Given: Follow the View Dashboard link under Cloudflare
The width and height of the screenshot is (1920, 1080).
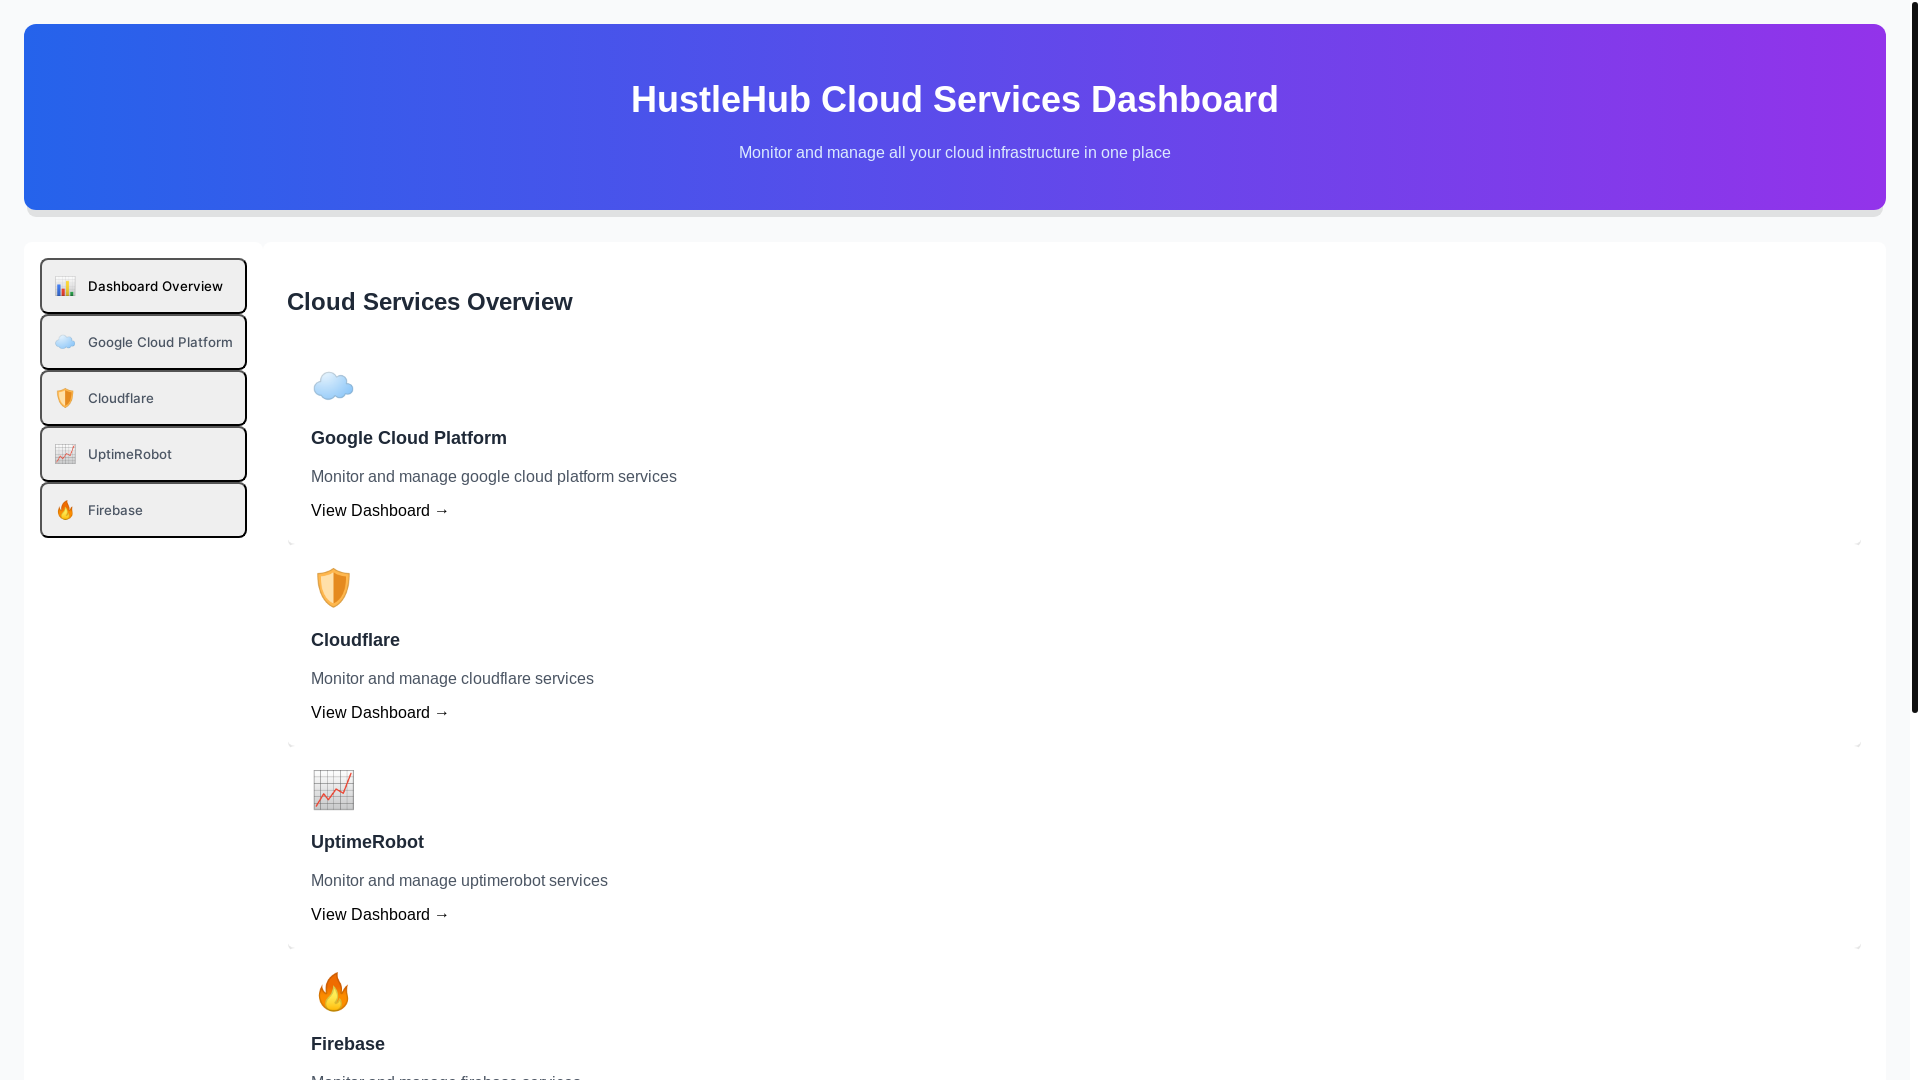Looking at the screenshot, I should (x=380, y=713).
